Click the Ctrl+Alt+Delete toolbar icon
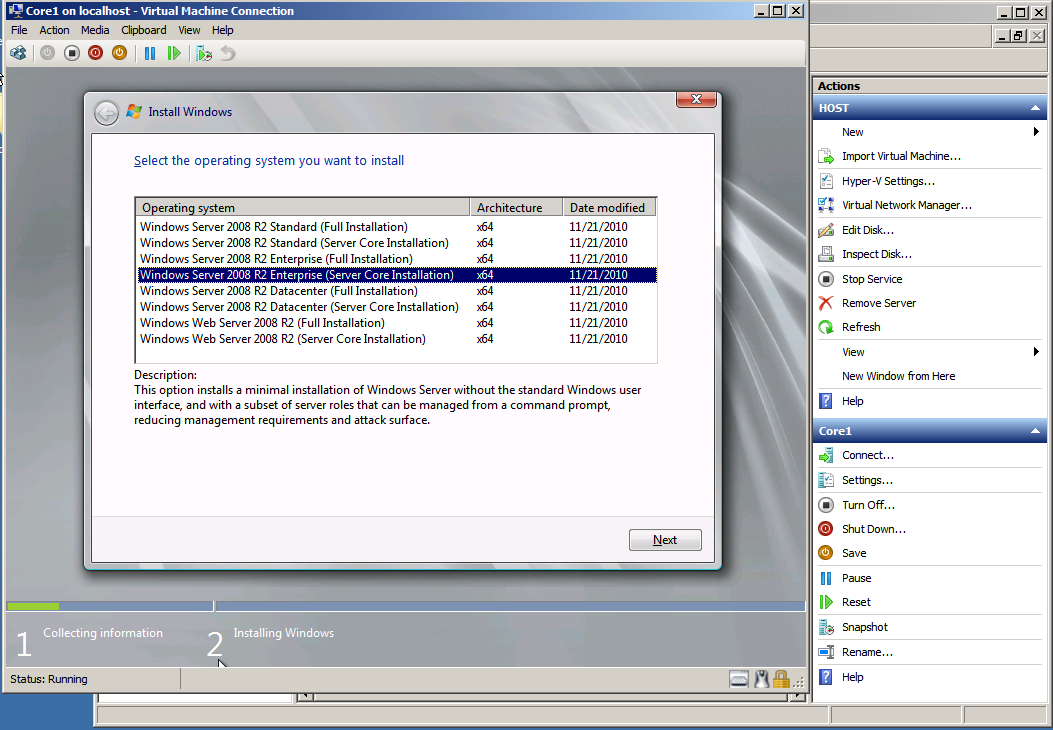Screen dimensions: 1053x730 pos(18,53)
